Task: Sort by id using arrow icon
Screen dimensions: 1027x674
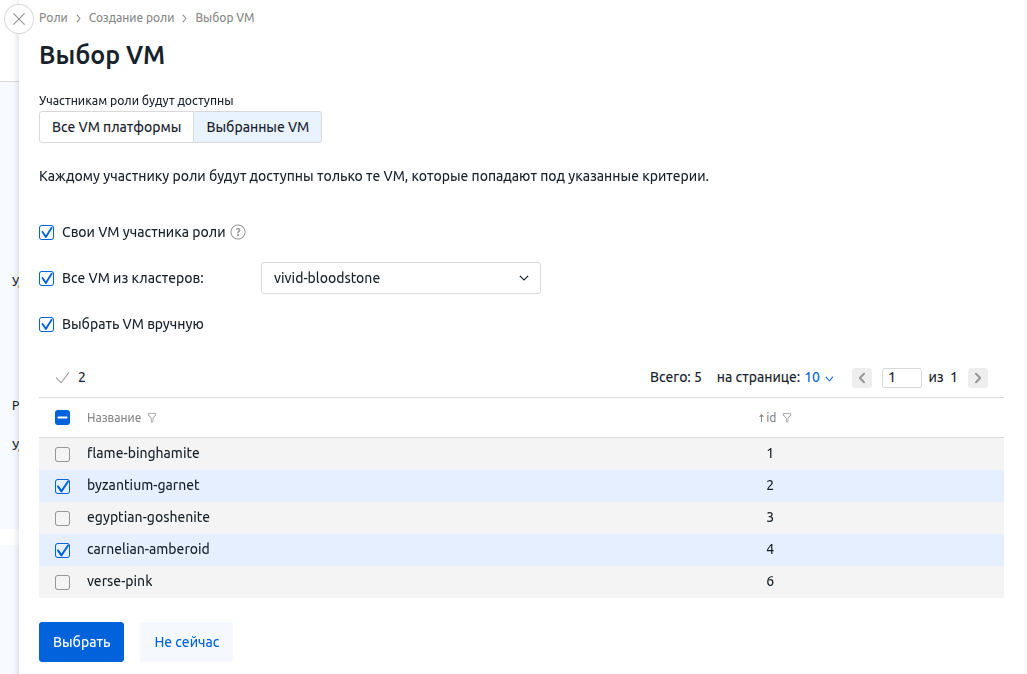Action: [x=762, y=418]
